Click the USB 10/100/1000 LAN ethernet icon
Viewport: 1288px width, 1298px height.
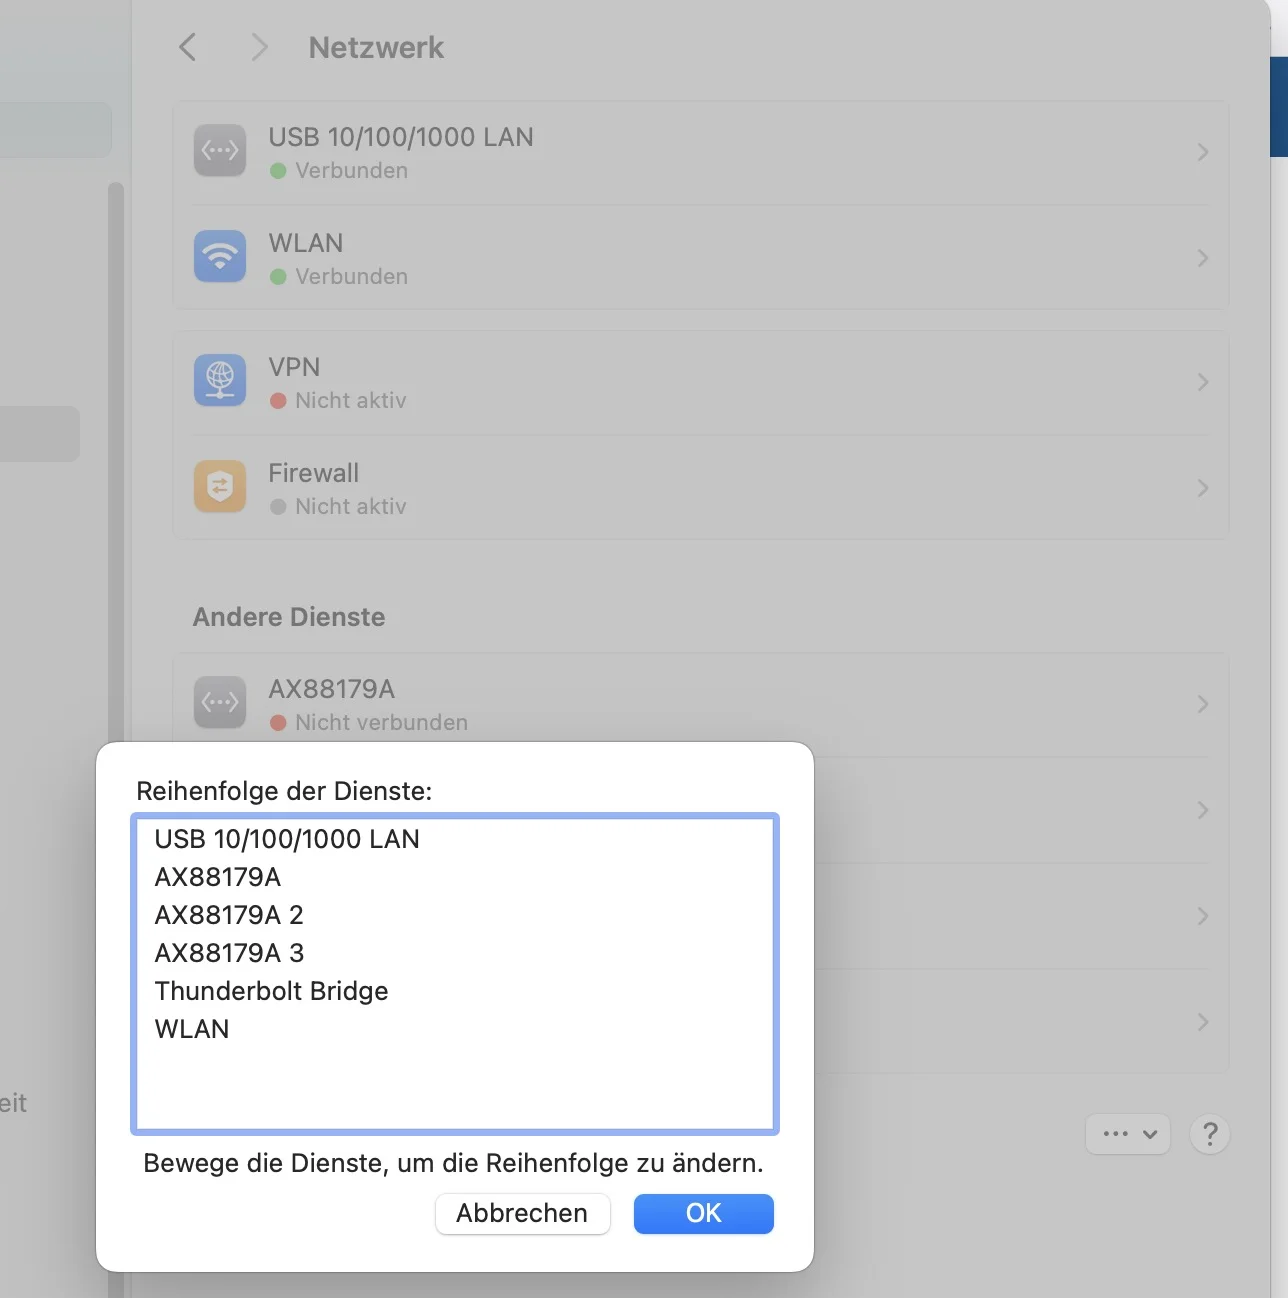click(x=220, y=151)
